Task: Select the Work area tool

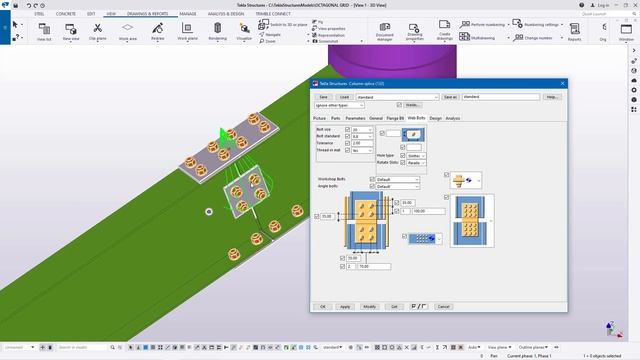Action: (x=127, y=32)
